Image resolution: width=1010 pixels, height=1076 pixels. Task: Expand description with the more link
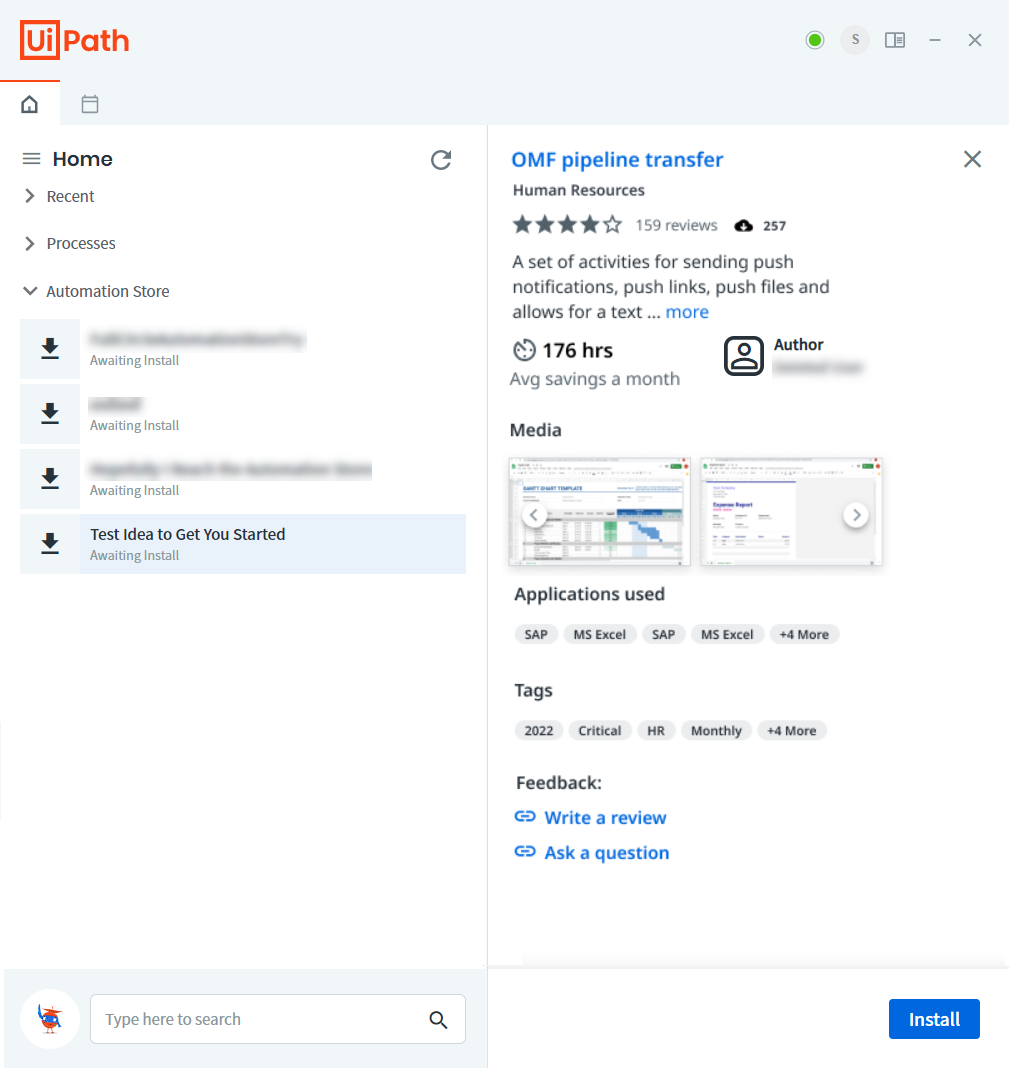tap(687, 312)
